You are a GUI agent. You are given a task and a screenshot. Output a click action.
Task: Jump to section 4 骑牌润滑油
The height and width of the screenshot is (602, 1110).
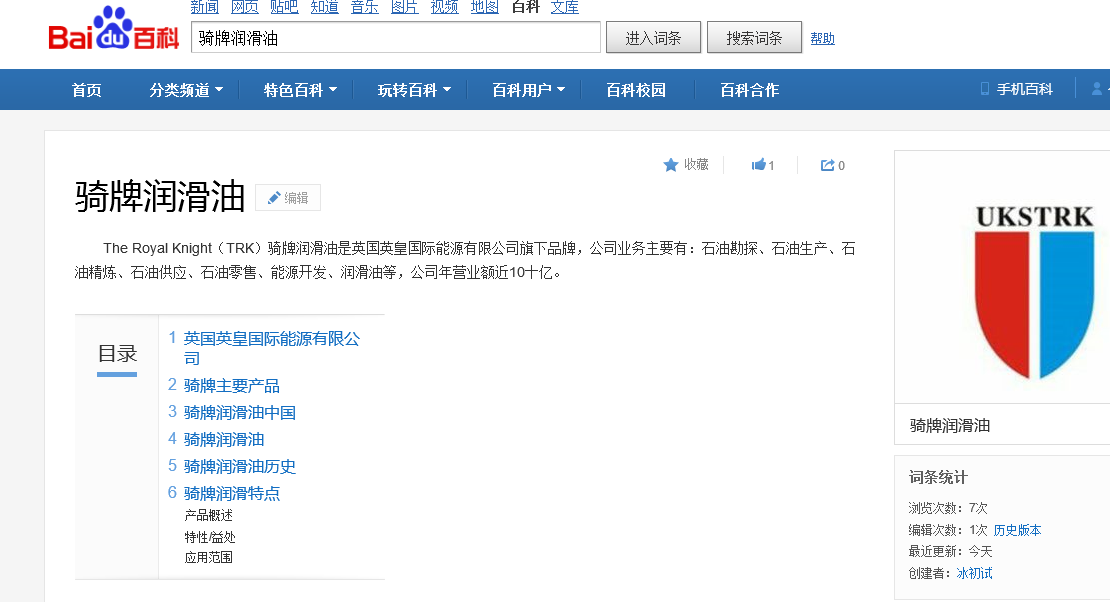point(224,439)
